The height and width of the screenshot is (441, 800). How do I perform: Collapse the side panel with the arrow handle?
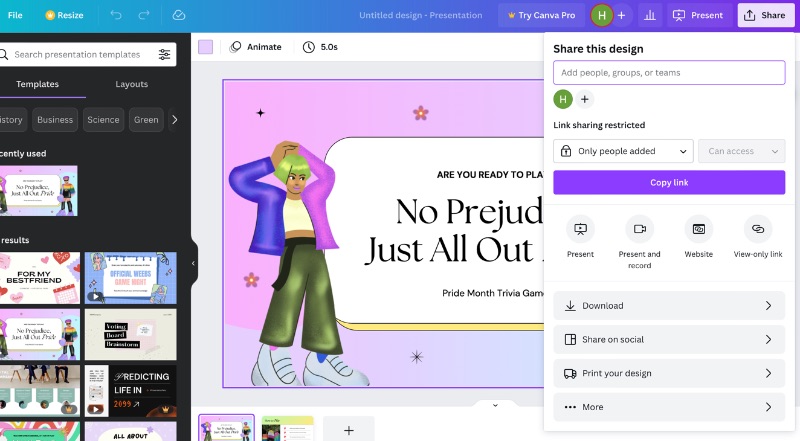point(193,263)
